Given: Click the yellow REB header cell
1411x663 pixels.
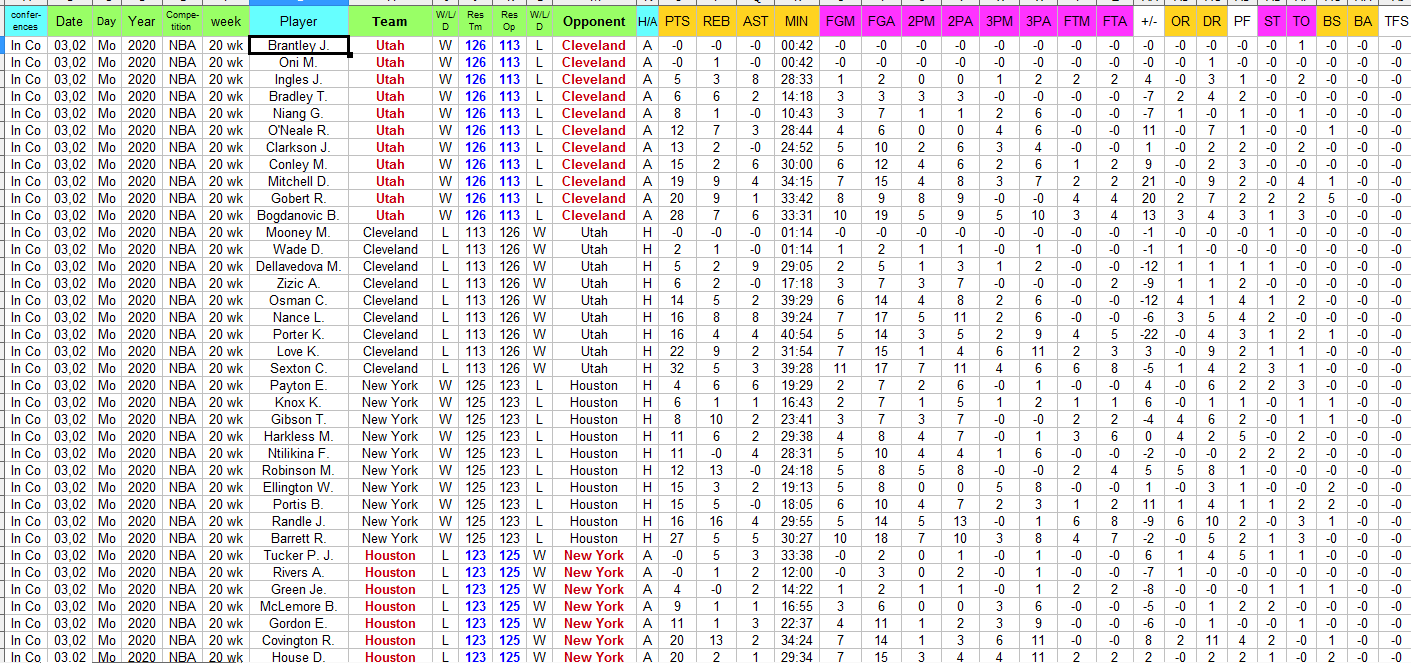Looking at the screenshot, I should 716,21.
